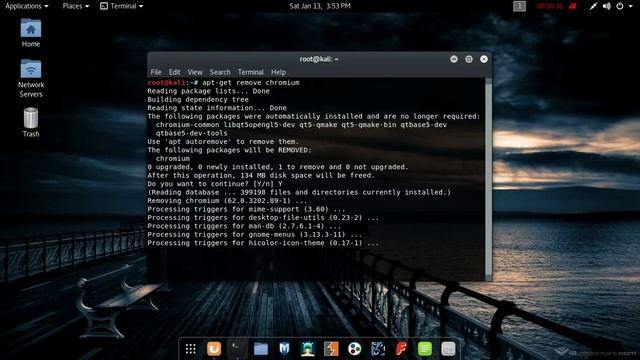Open the Trash desktop icon
640x360 pixels.
31,122
